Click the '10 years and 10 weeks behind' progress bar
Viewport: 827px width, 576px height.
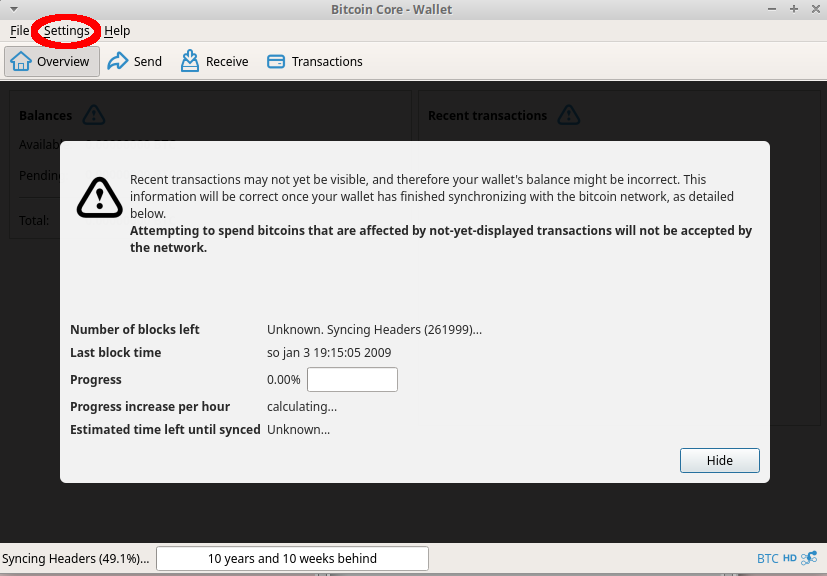pos(291,558)
